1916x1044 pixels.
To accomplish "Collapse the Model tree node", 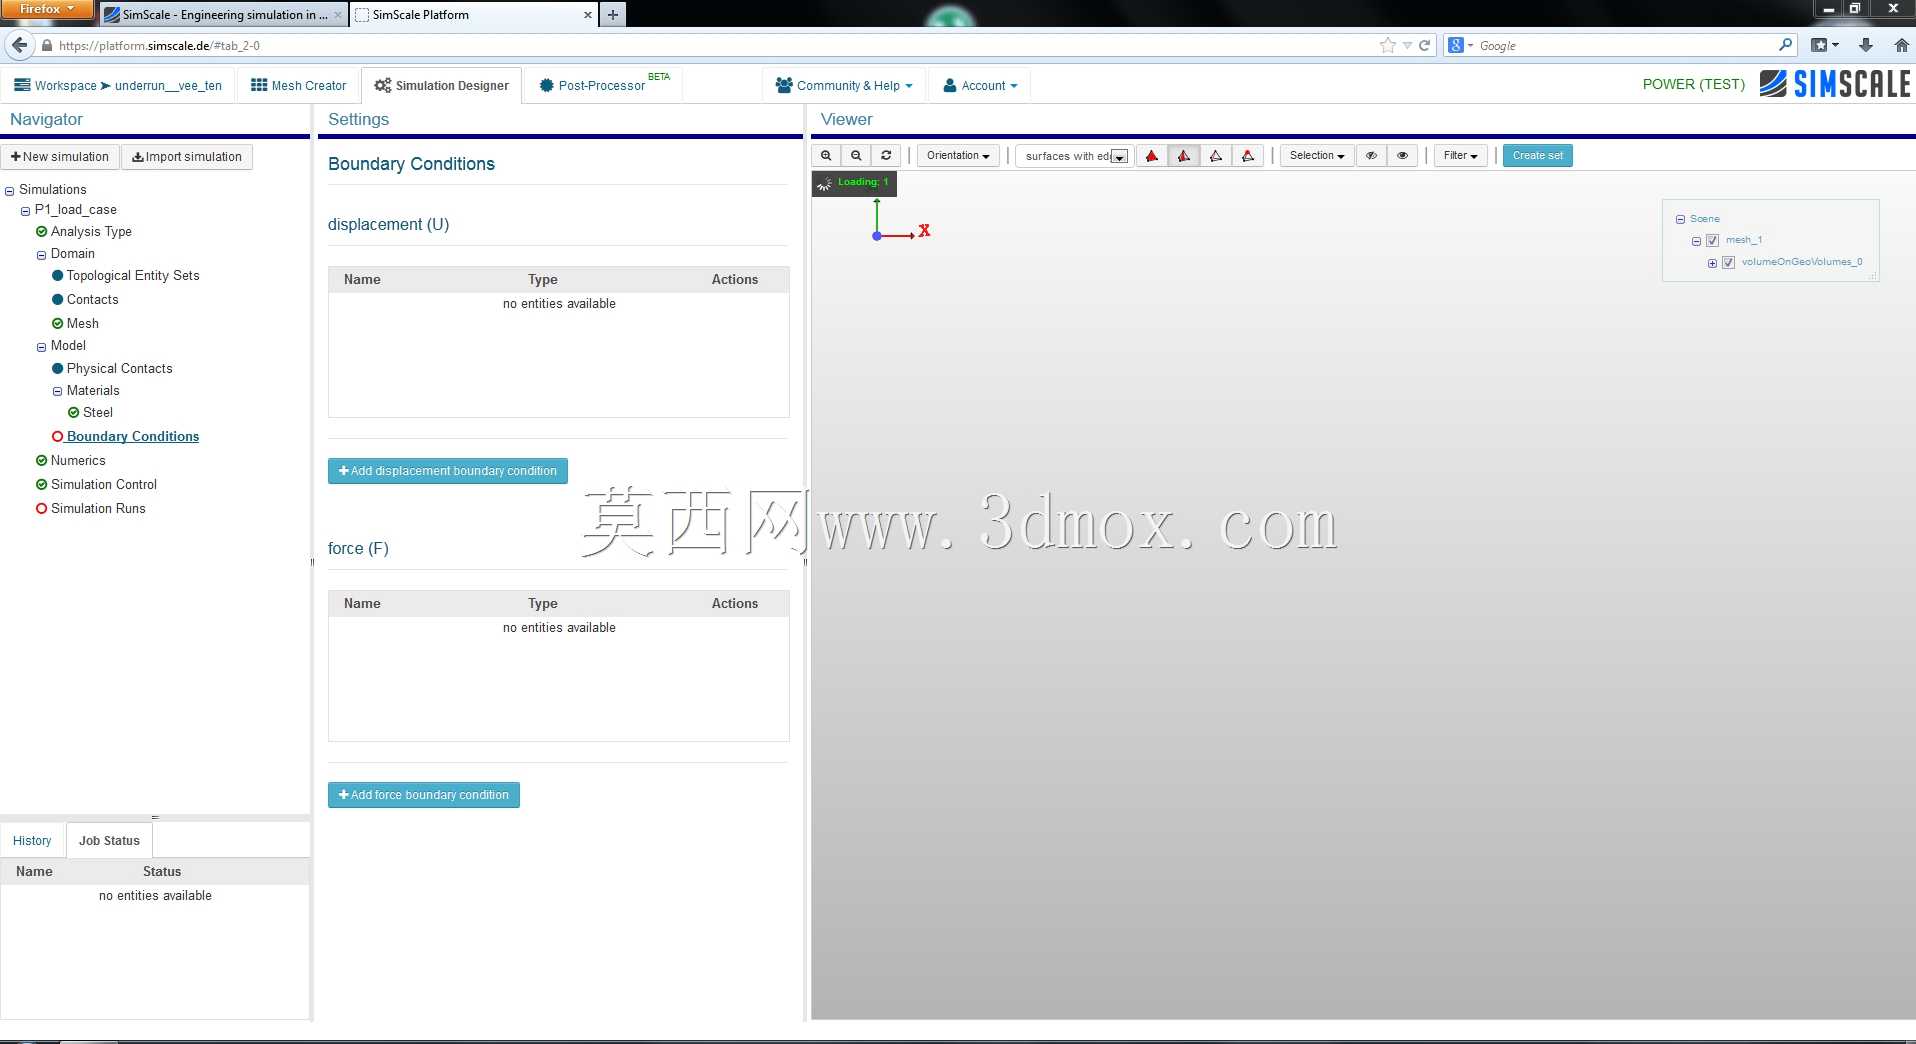I will click(41, 347).
